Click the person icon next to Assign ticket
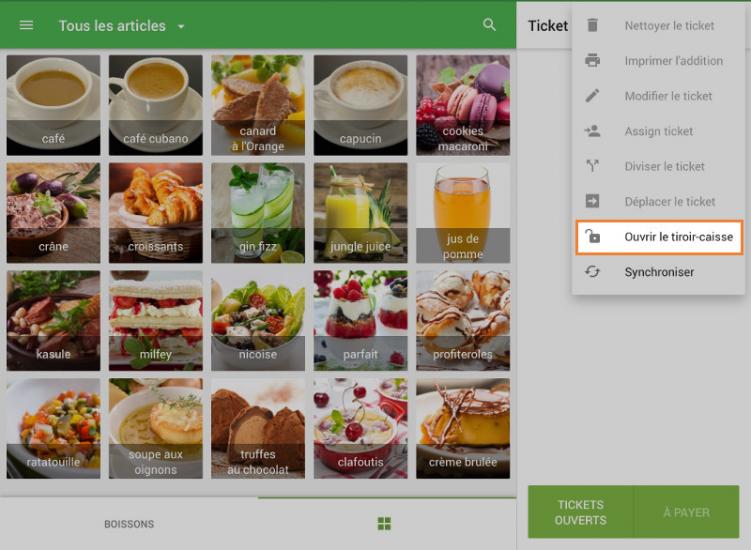Screen dimensions: 751x550 592,131
